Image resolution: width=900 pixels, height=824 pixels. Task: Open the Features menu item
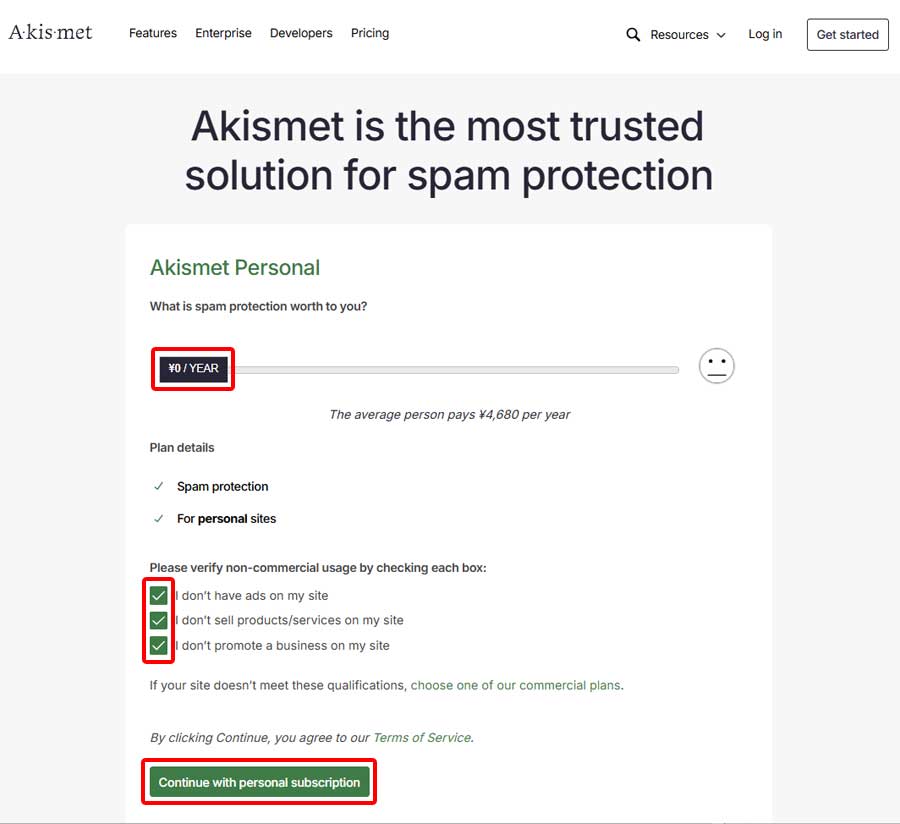pyautogui.click(x=153, y=33)
